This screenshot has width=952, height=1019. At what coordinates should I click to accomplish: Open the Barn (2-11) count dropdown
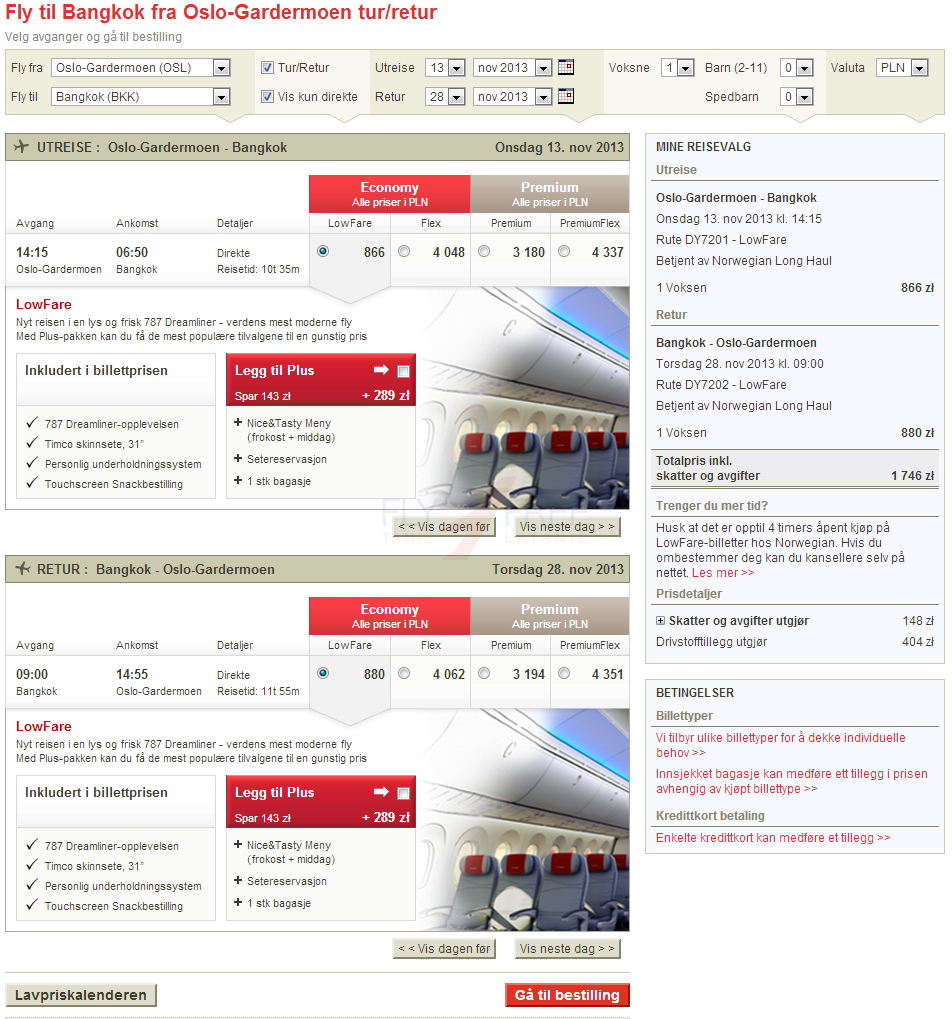point(797,68)
